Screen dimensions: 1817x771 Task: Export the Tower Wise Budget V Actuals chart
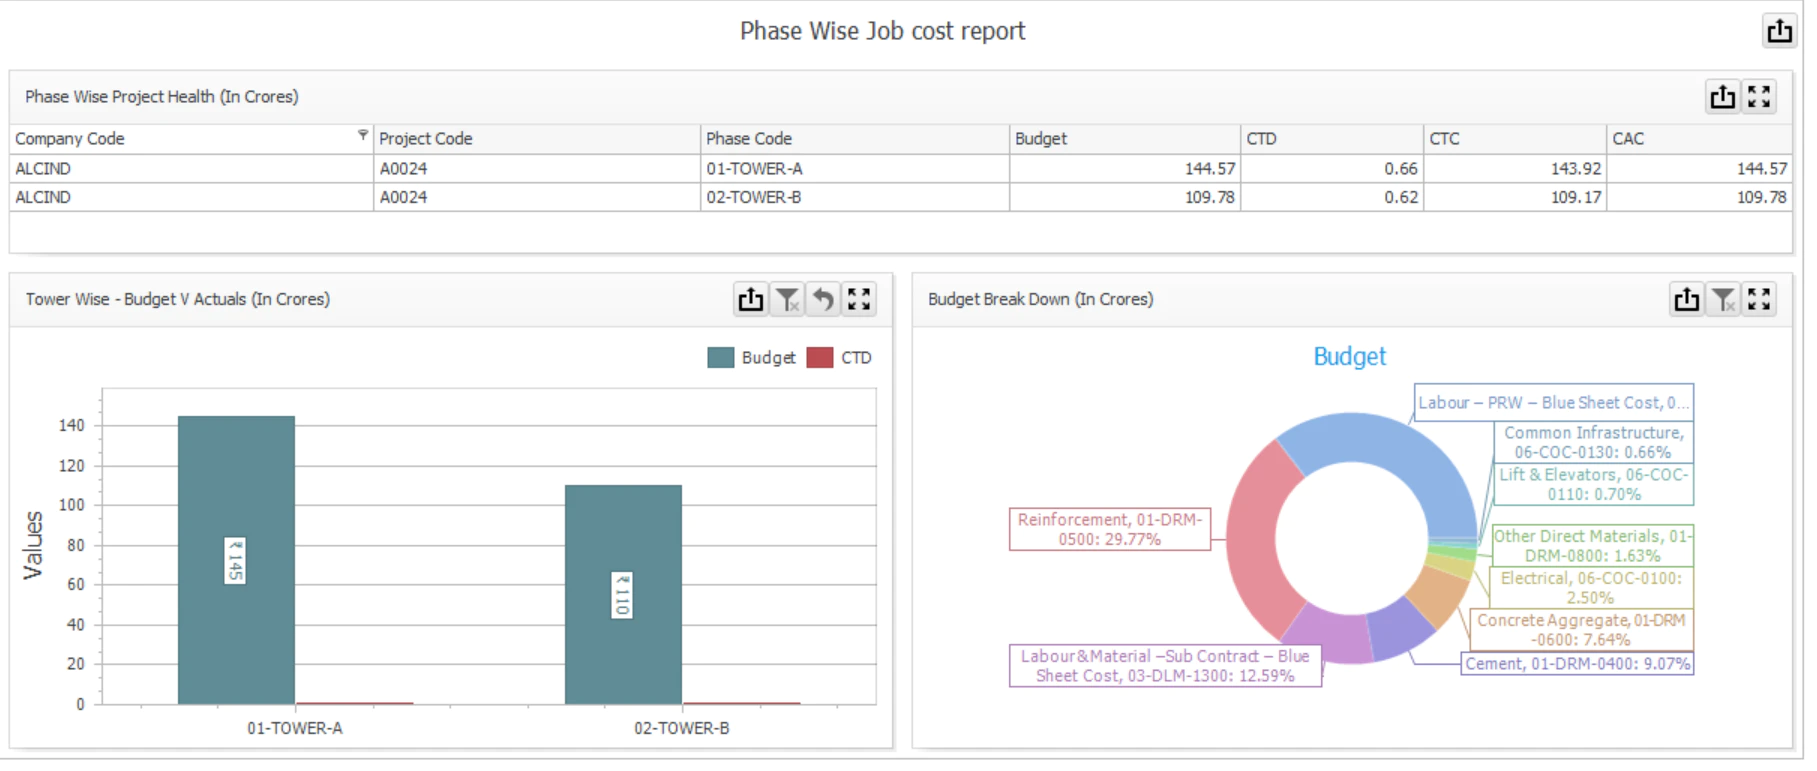point(751,299)
